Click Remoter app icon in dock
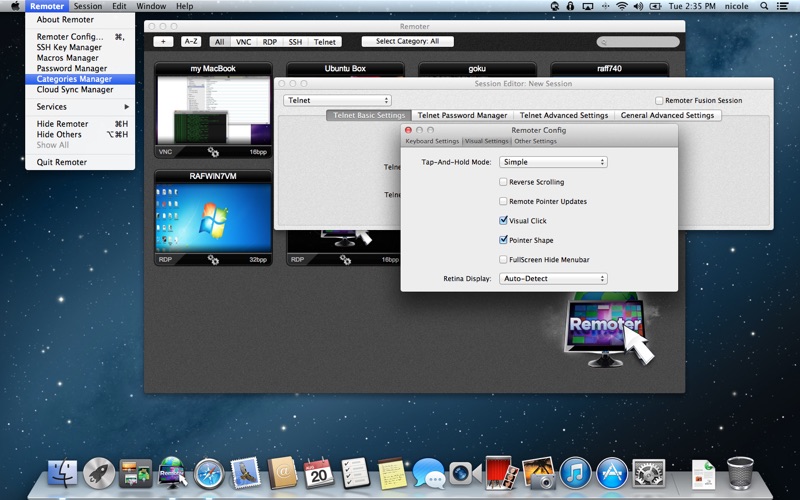Image resolution: width=800 pixels, height=500 pixels. tap(172, 472)
